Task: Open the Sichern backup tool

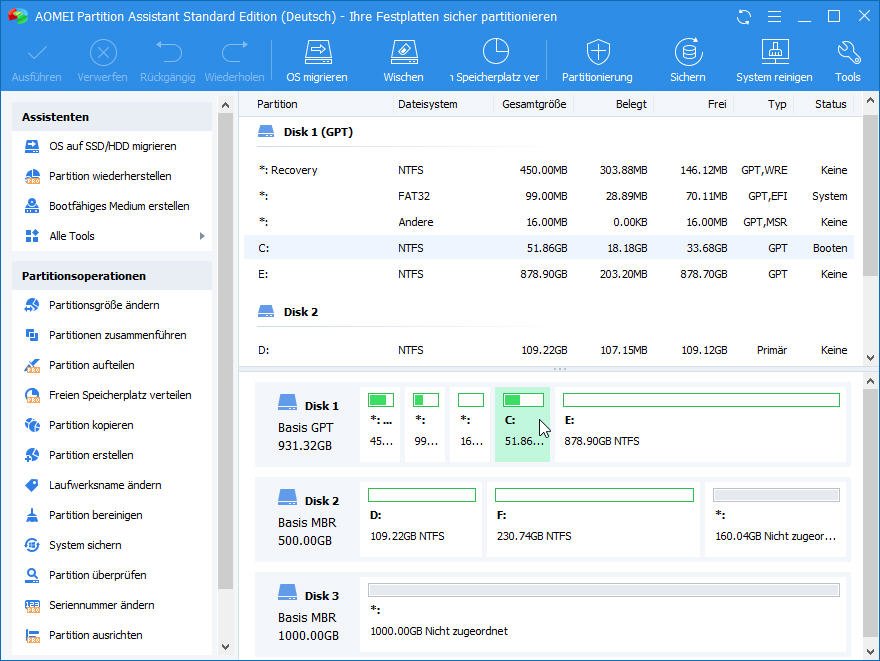Action: (x=687, y=60)
